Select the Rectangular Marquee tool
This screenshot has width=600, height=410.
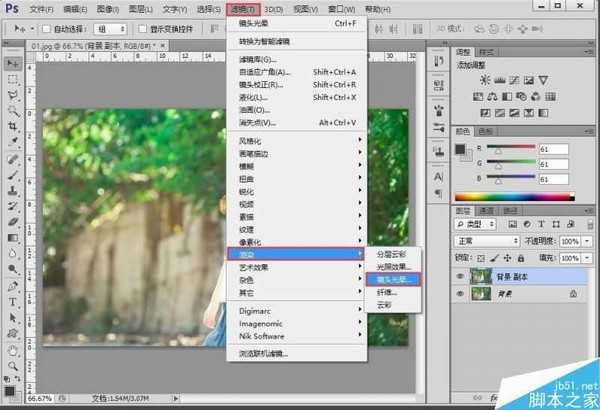(14, 78)
